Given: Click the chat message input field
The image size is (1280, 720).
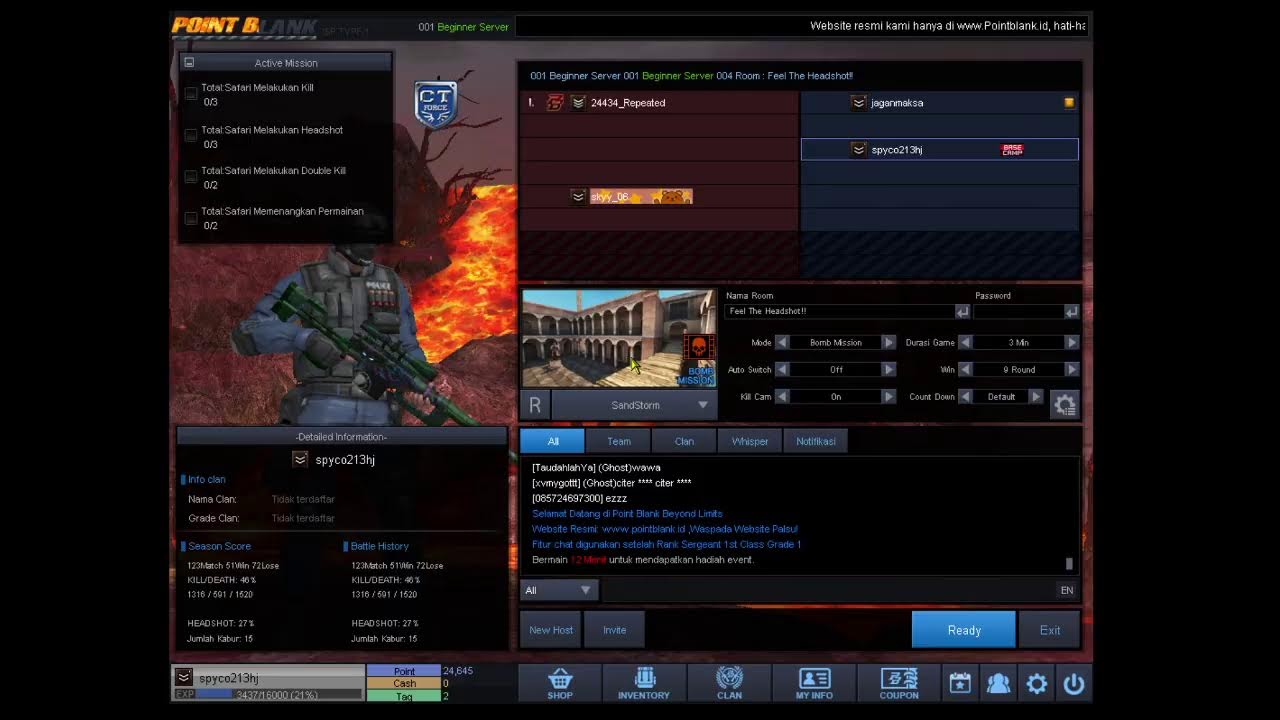Looking at the screenshot, I should pyautogui.click(x=827, y=590).
